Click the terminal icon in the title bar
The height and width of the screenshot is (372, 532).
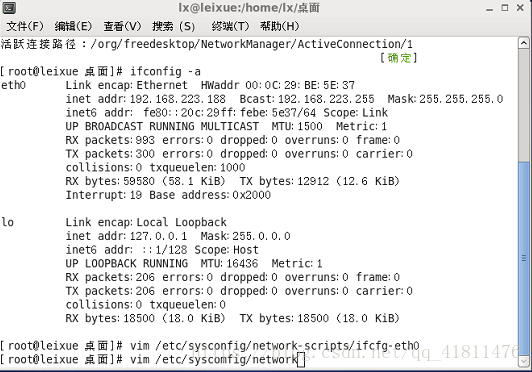pyautogui.click(x=9, y=8)
